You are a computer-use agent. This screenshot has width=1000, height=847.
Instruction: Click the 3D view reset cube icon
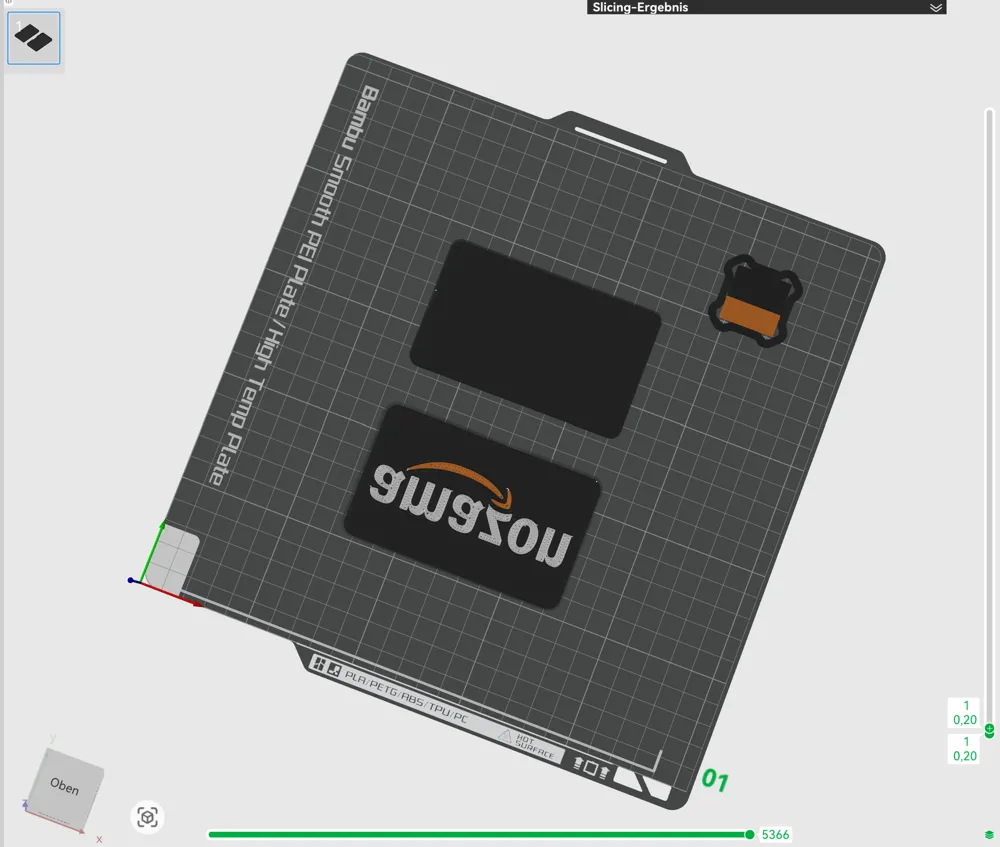[x=147, y=817]
